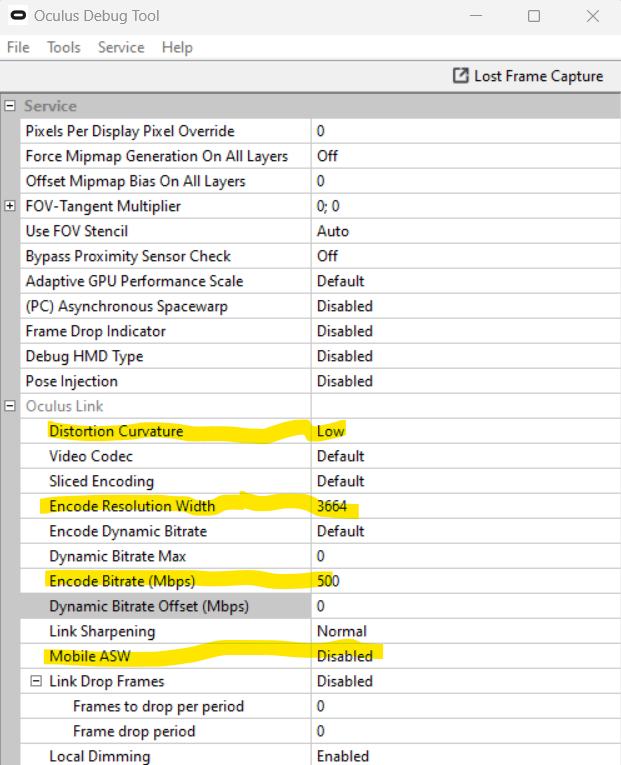Collapse Link Drop Frames group
This screenshot has width=621, height=765.
(x=36, y=681)
